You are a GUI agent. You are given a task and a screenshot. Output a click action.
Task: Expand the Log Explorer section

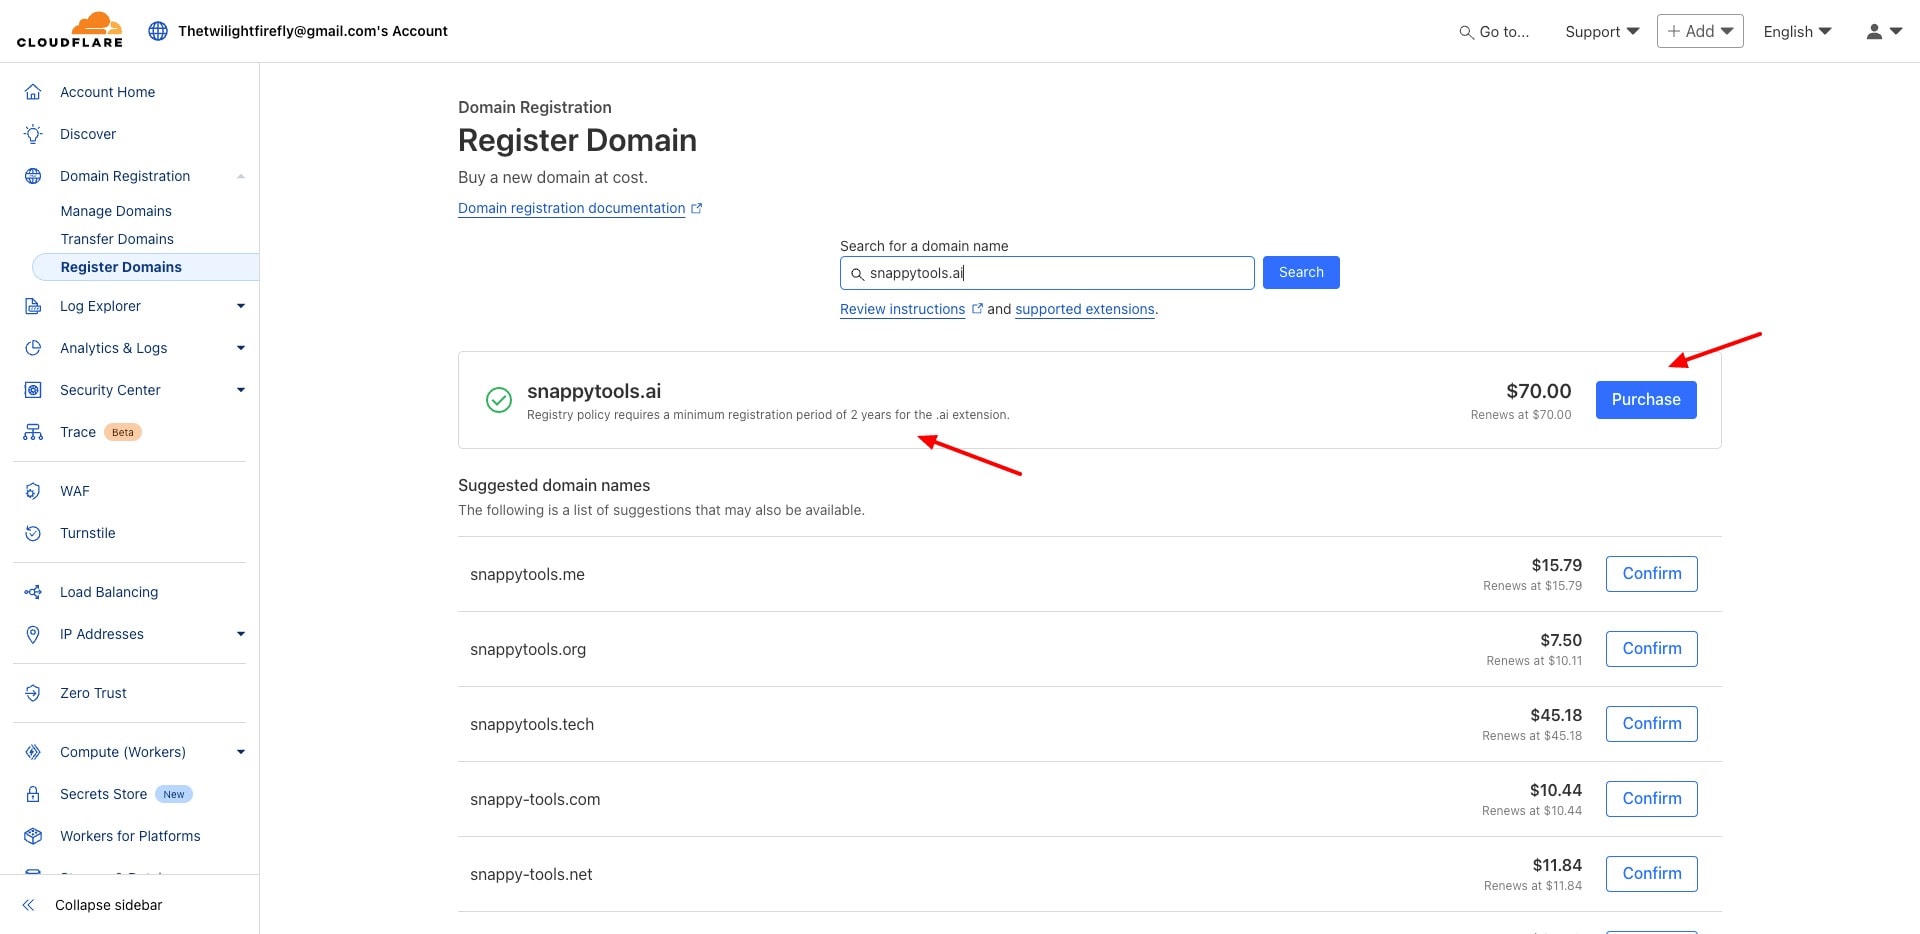click(x=240, y=306)
